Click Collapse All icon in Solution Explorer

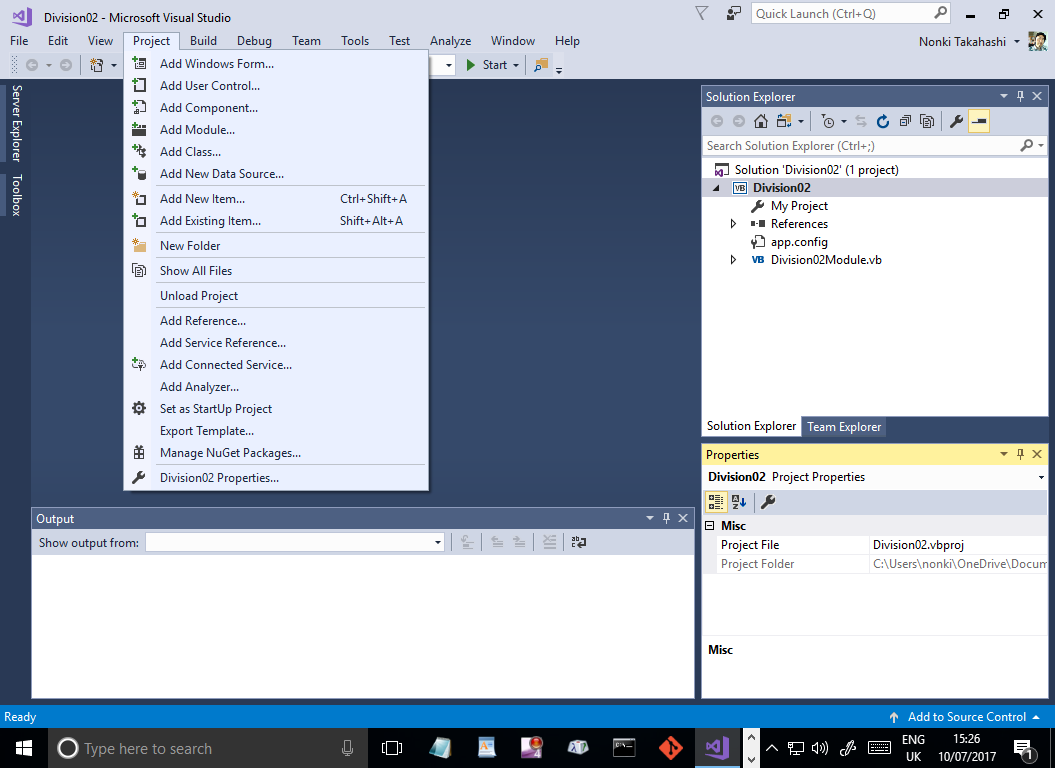click(x=905, y=121)
